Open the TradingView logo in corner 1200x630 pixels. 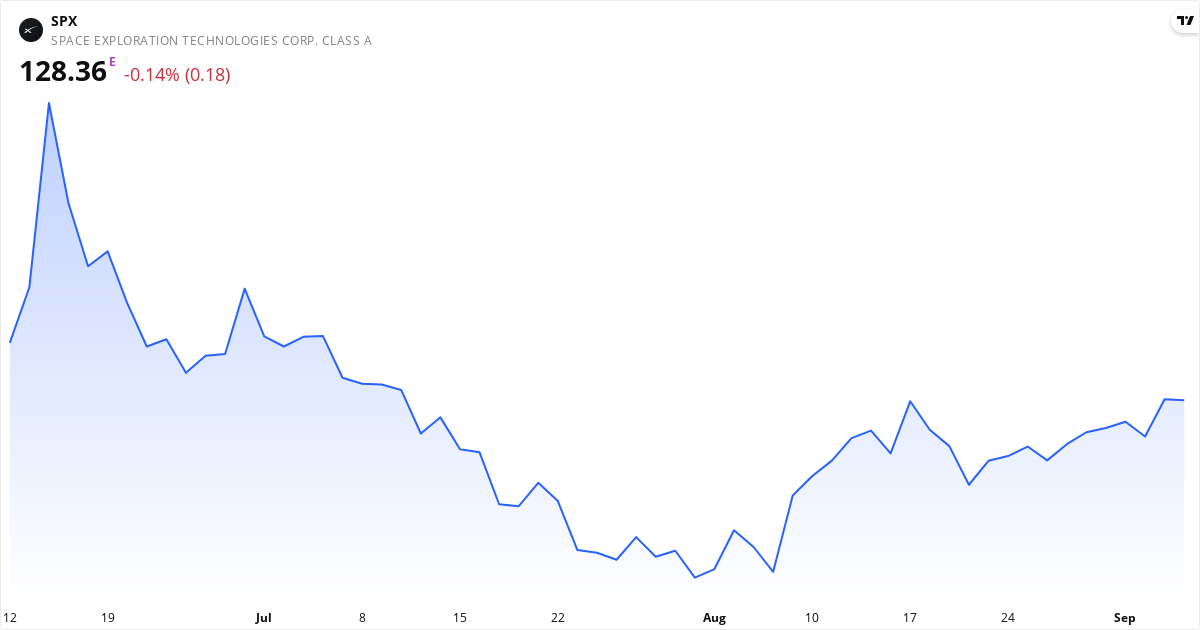pos(1184,21)
